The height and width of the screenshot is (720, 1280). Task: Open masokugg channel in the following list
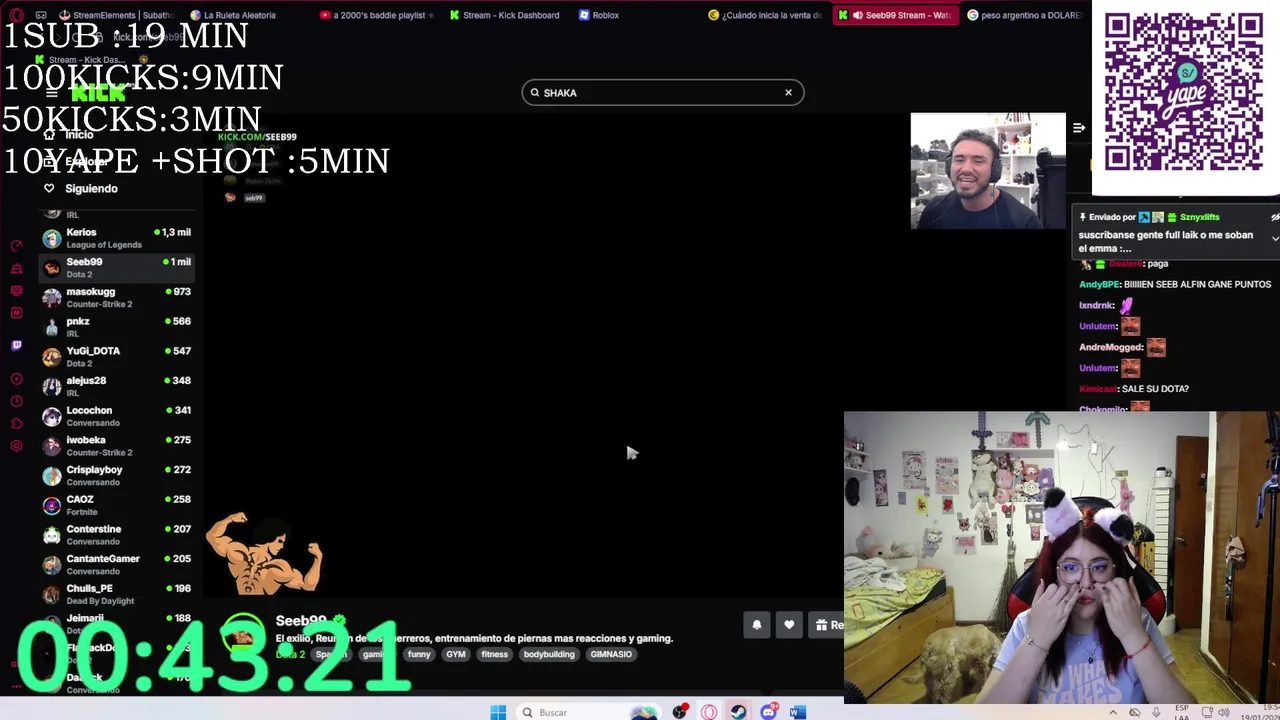coord(116,297)
